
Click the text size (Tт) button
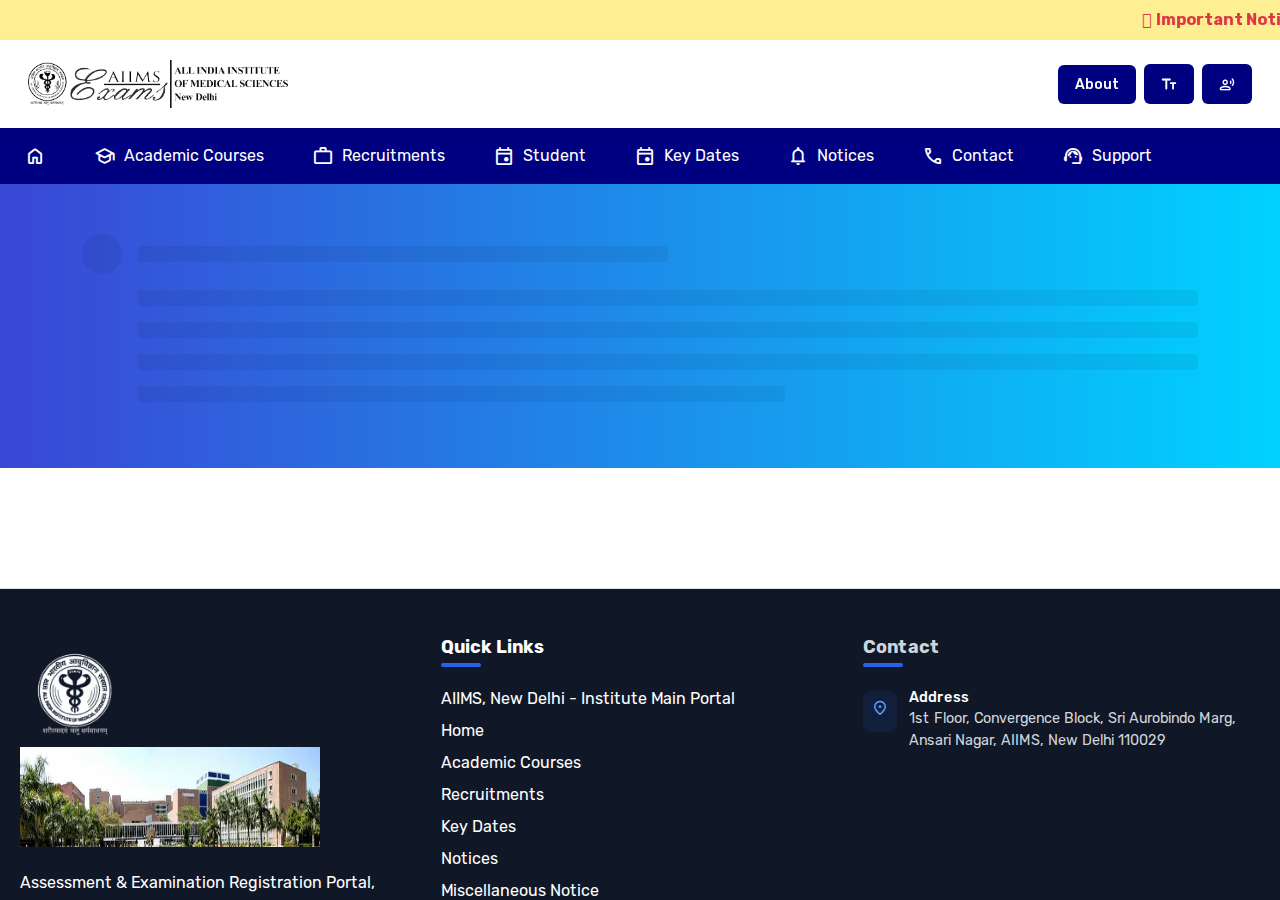click(x=1169, y=84)
